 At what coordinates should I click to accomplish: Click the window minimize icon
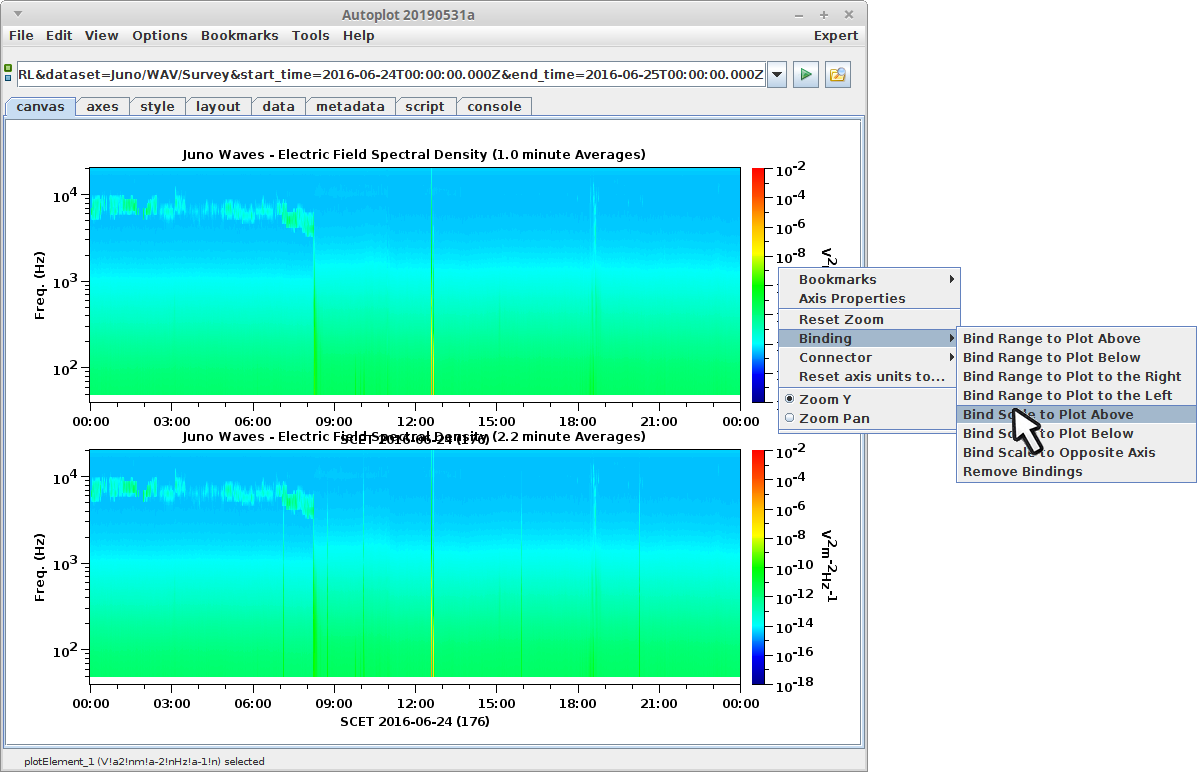799,15
